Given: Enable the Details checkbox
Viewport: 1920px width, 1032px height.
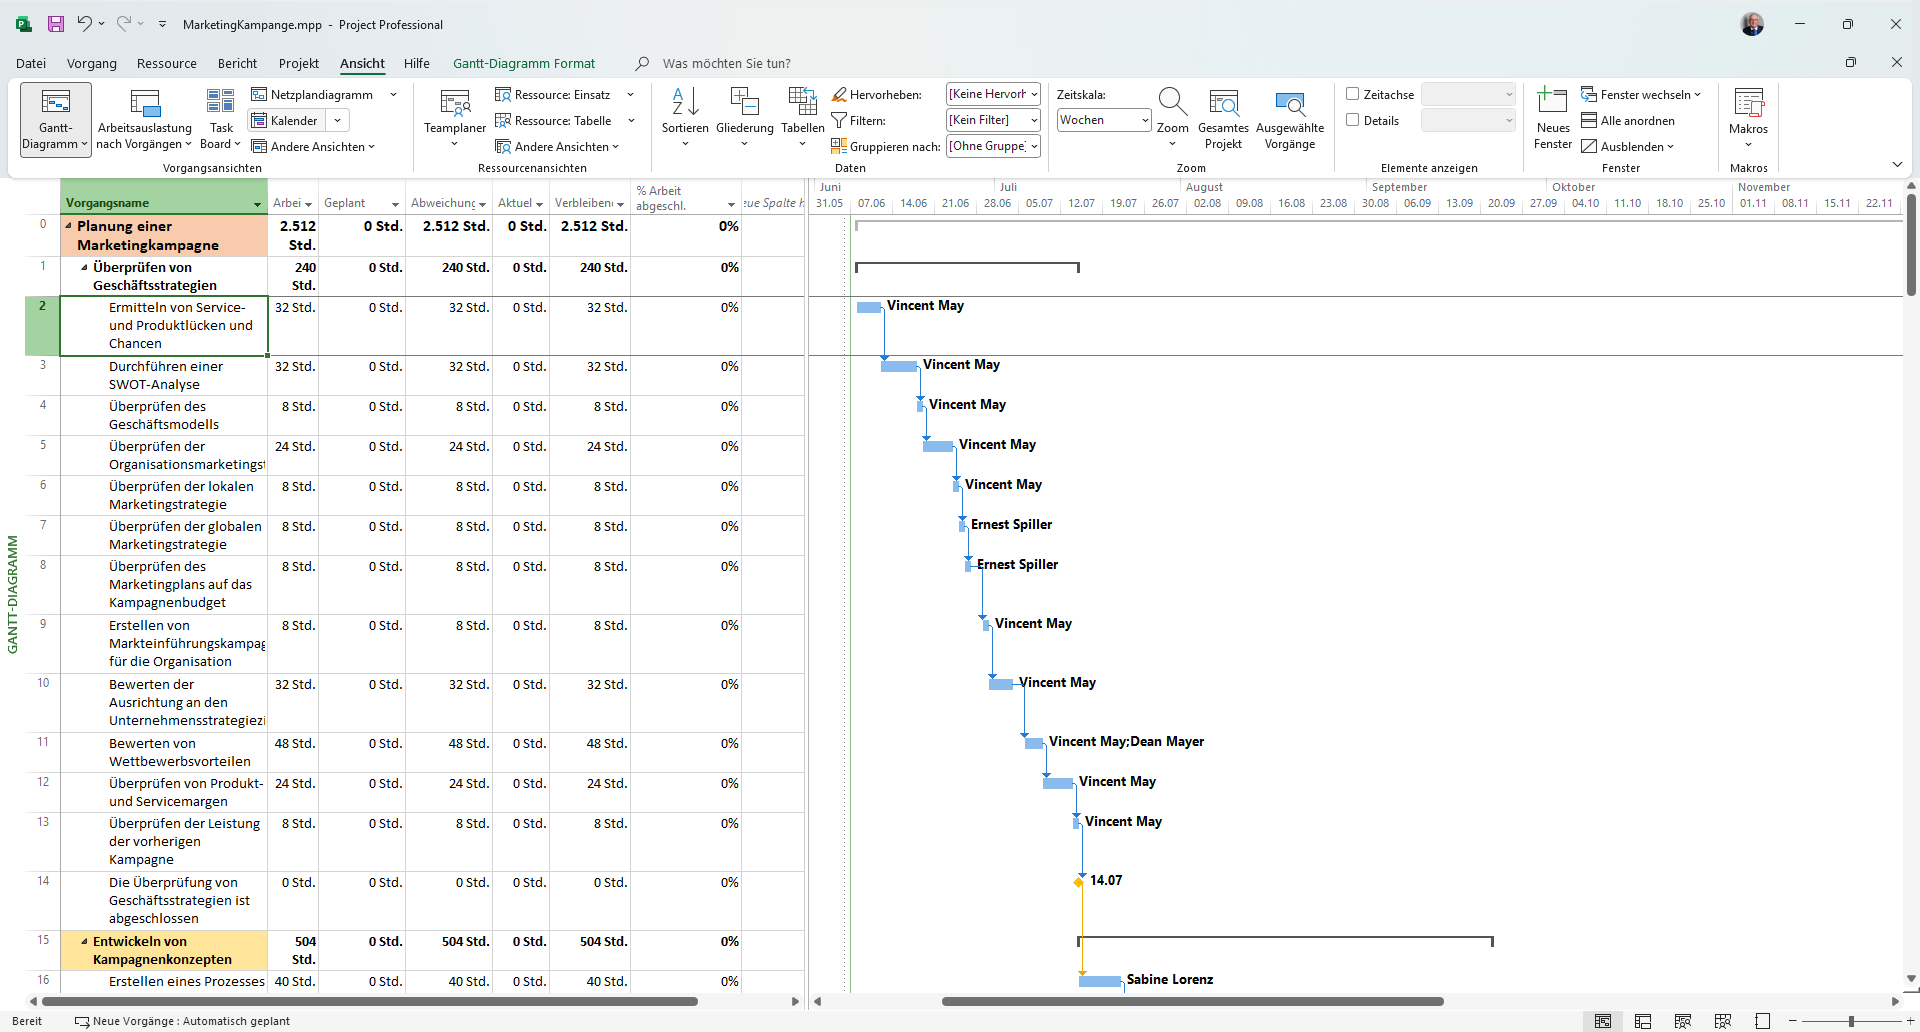Looking at the screenshot, I should 1352,120.
